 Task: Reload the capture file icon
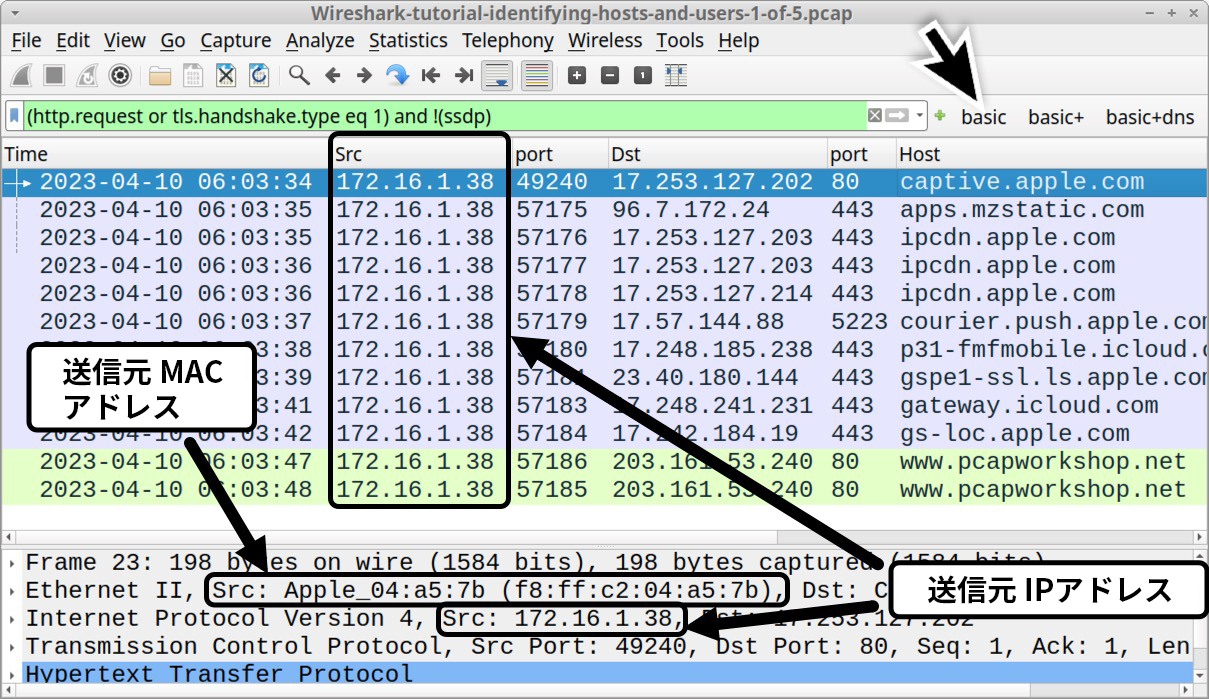(x=259, y=75)
